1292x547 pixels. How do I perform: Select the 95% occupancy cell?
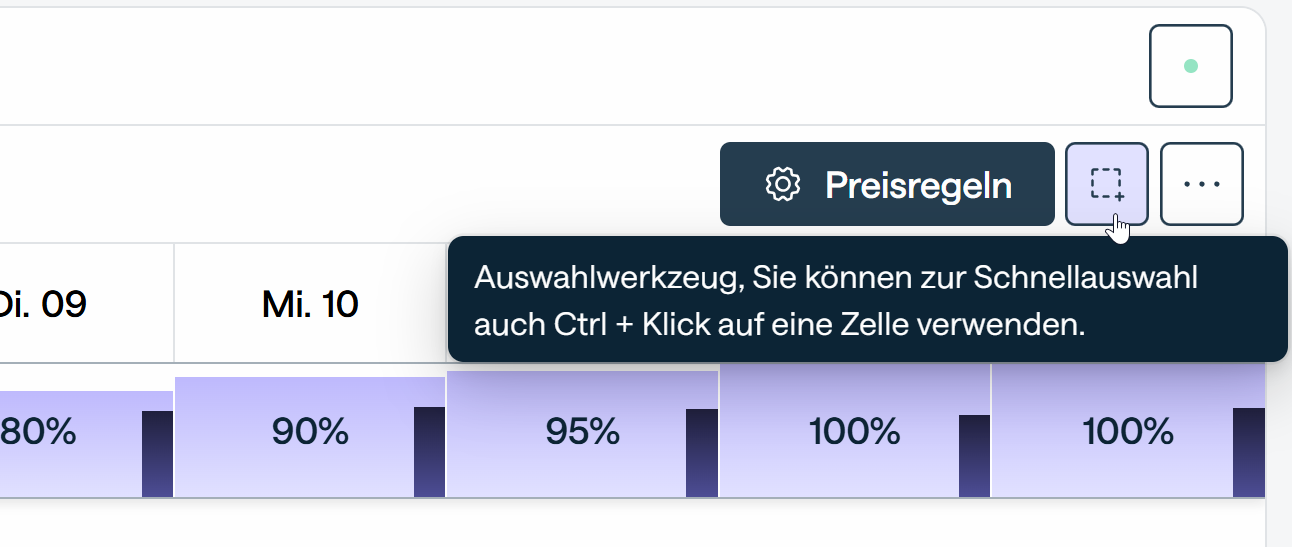(x=582, y=432)
